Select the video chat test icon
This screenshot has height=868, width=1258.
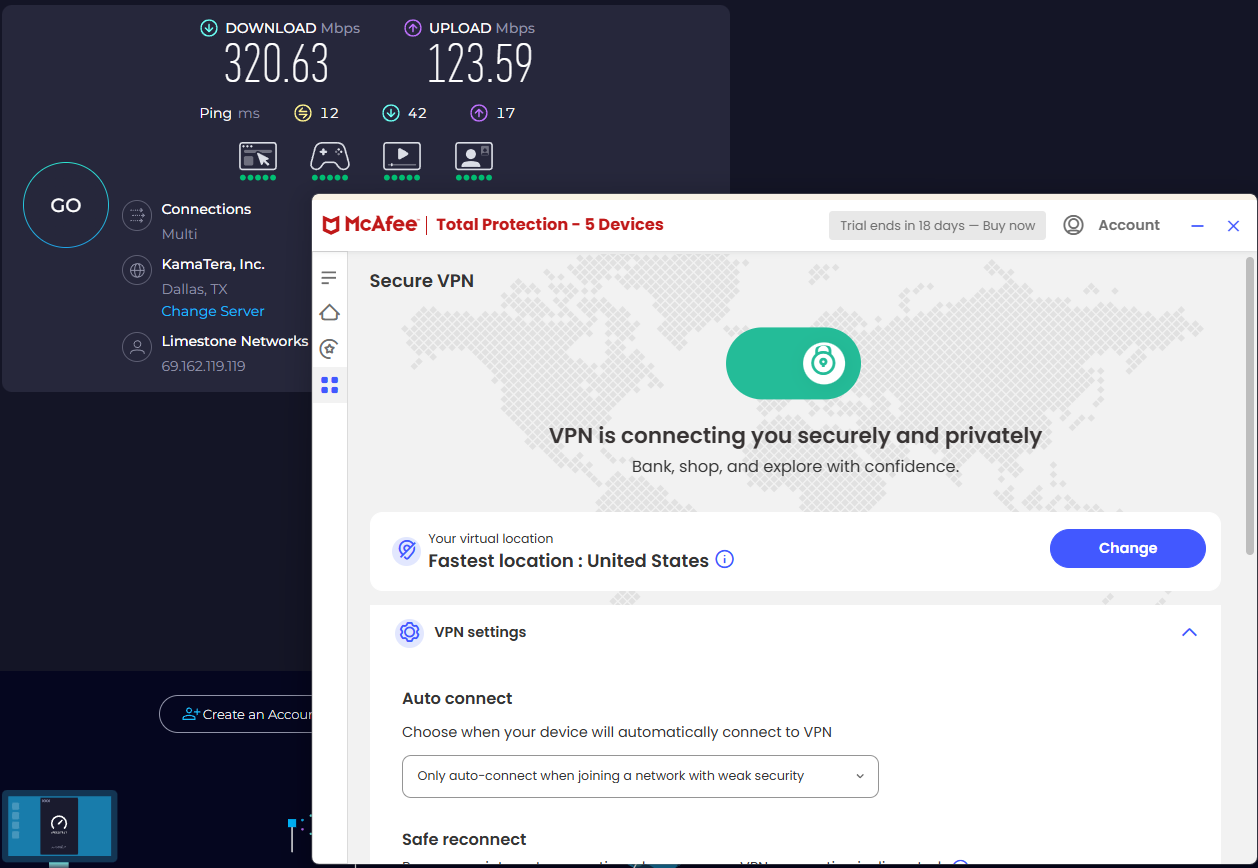(473, 158)
